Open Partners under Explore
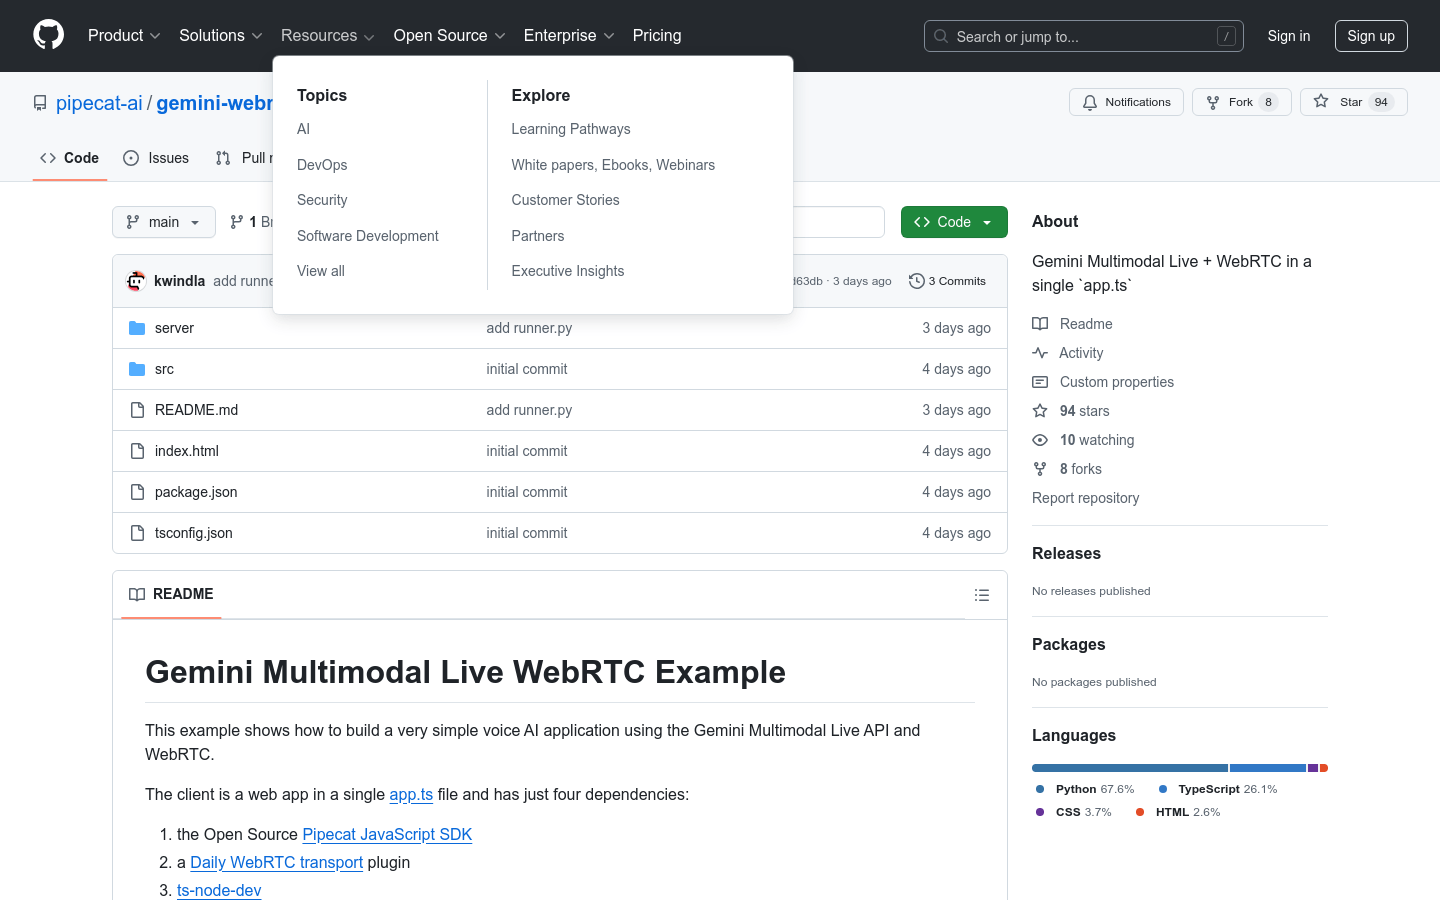 [x=538, y=236]
